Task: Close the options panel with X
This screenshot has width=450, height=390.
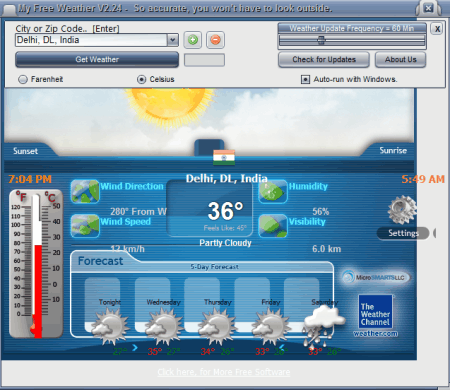Action: [x=437, y=29]
